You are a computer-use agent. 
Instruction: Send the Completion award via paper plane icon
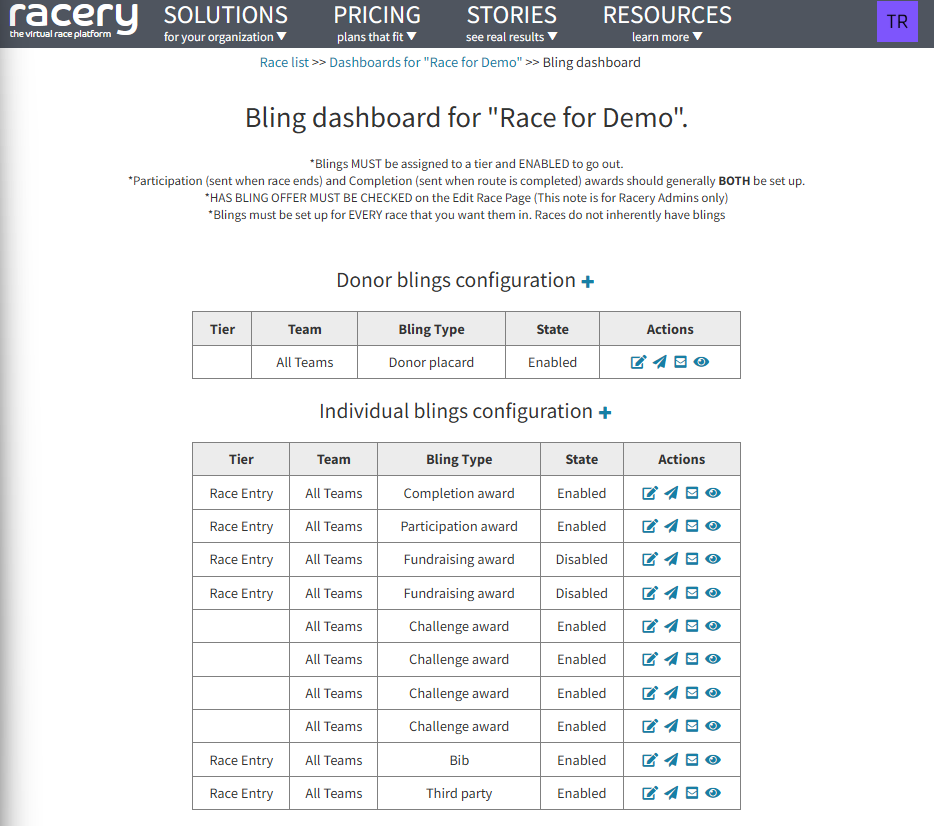670,493
